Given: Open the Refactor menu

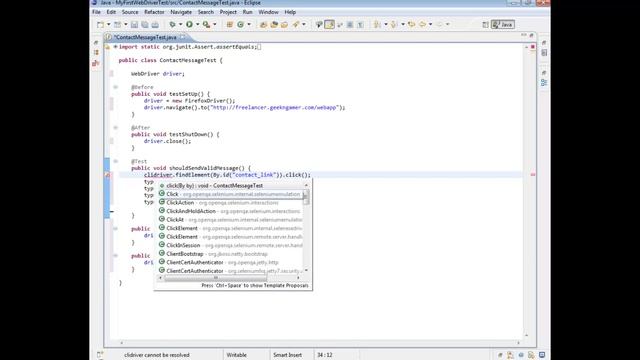Looking at the screenshot, I should 154,12.
